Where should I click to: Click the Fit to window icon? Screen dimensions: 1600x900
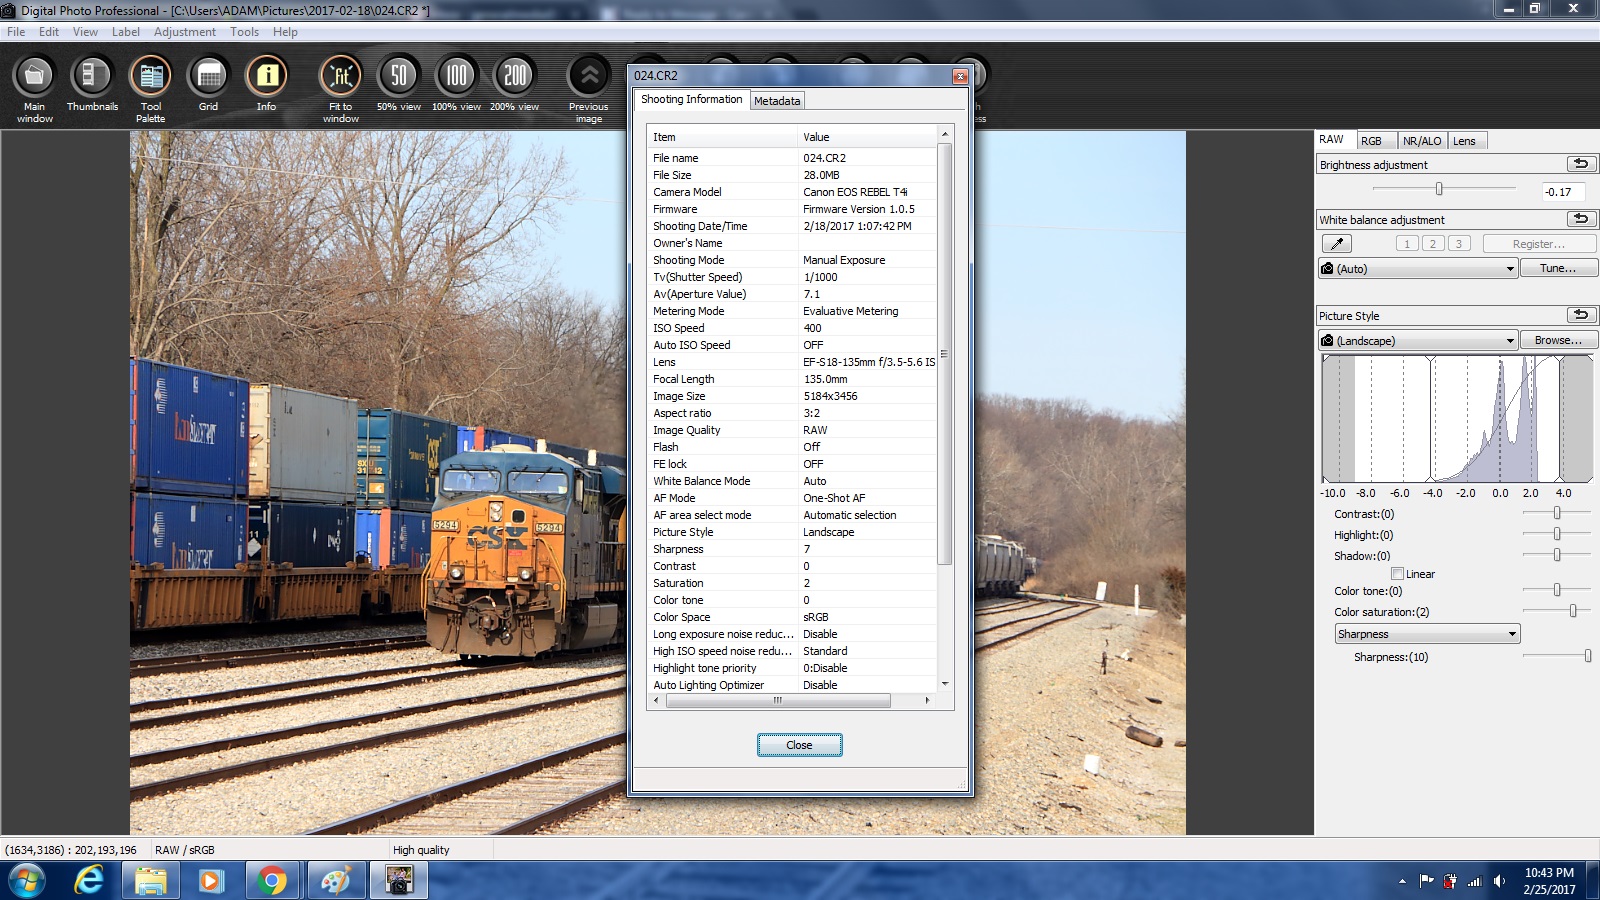340,77
